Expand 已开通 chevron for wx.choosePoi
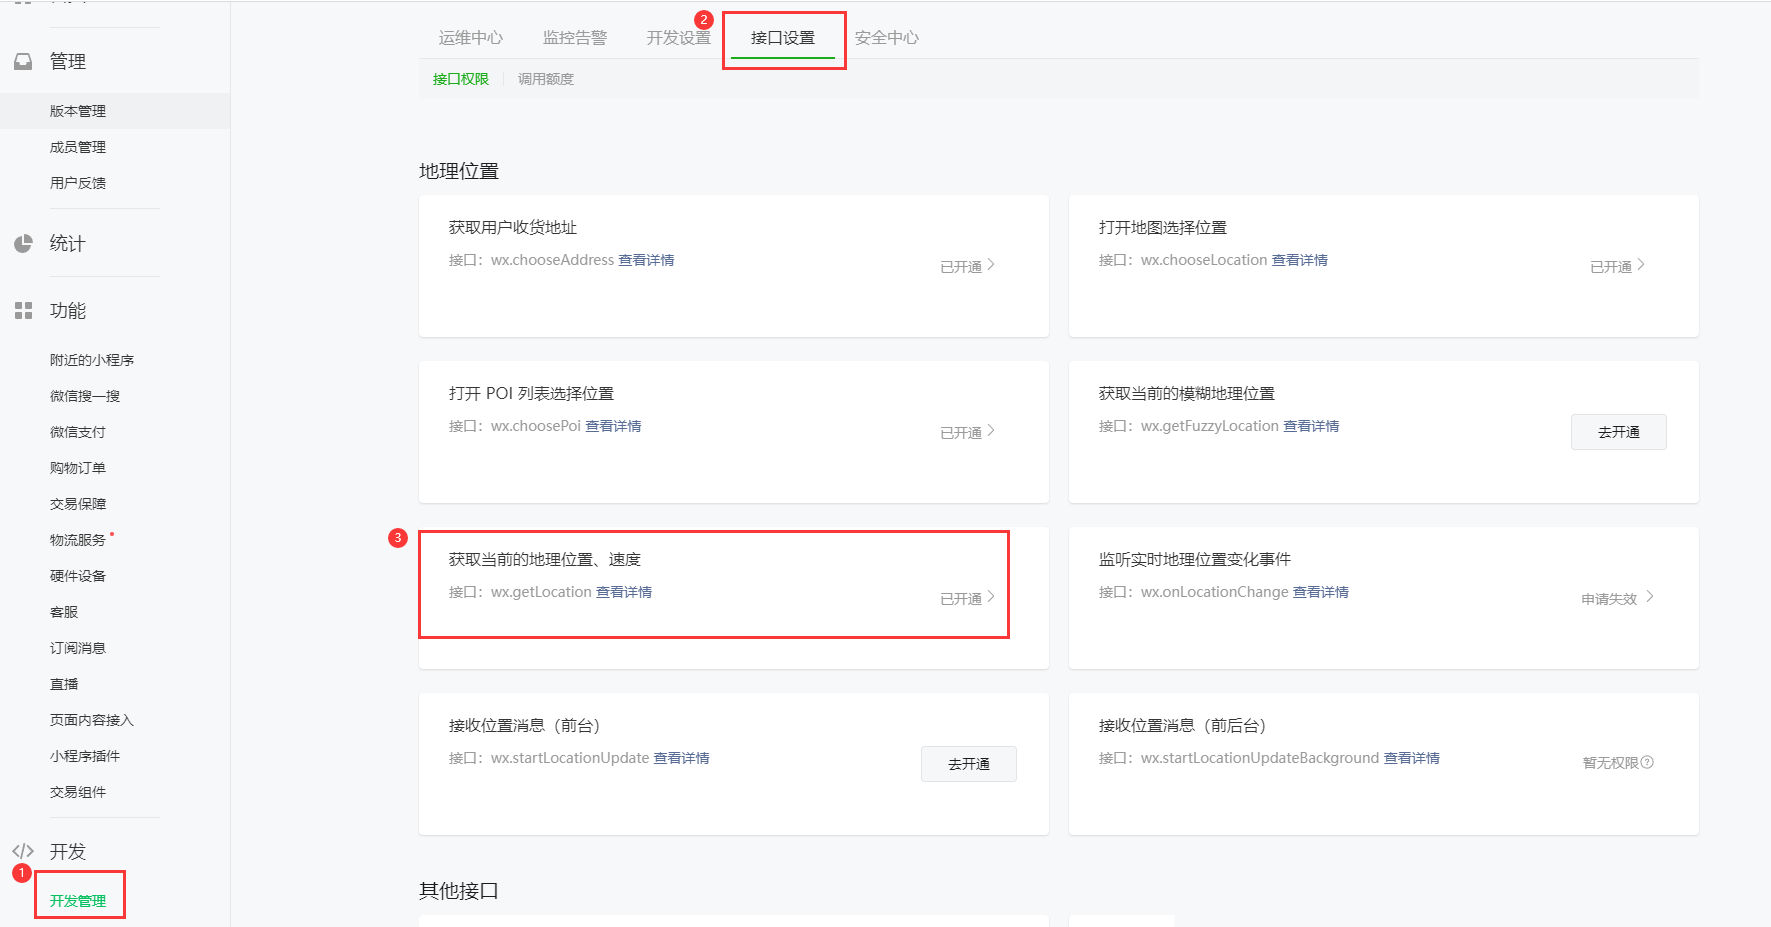 (x=990, y=431)
